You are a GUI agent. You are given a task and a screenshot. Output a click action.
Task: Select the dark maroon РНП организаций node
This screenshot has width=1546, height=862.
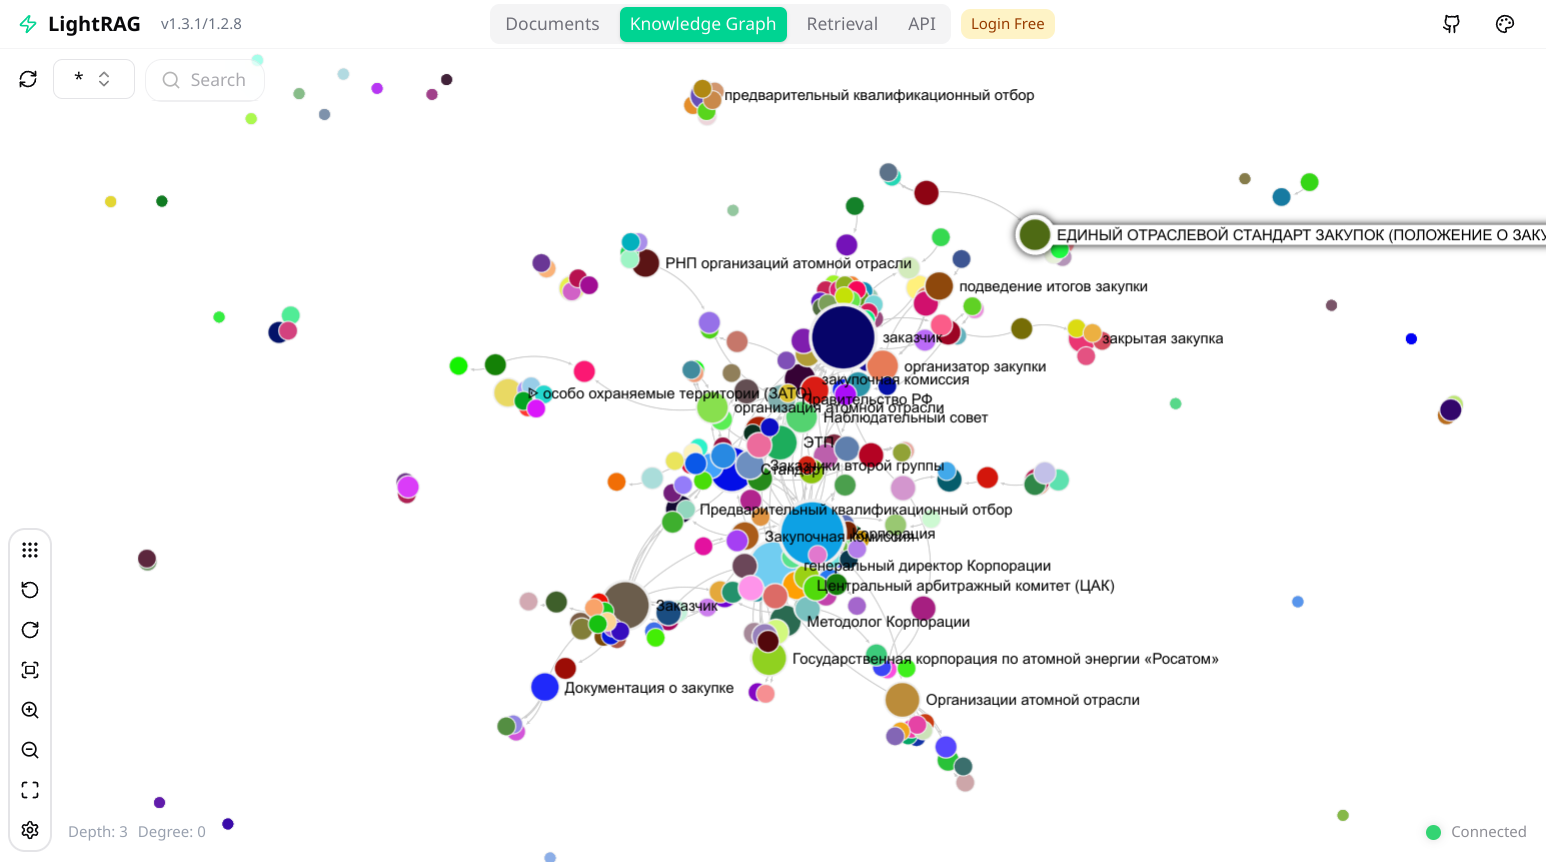click(646, 263)
